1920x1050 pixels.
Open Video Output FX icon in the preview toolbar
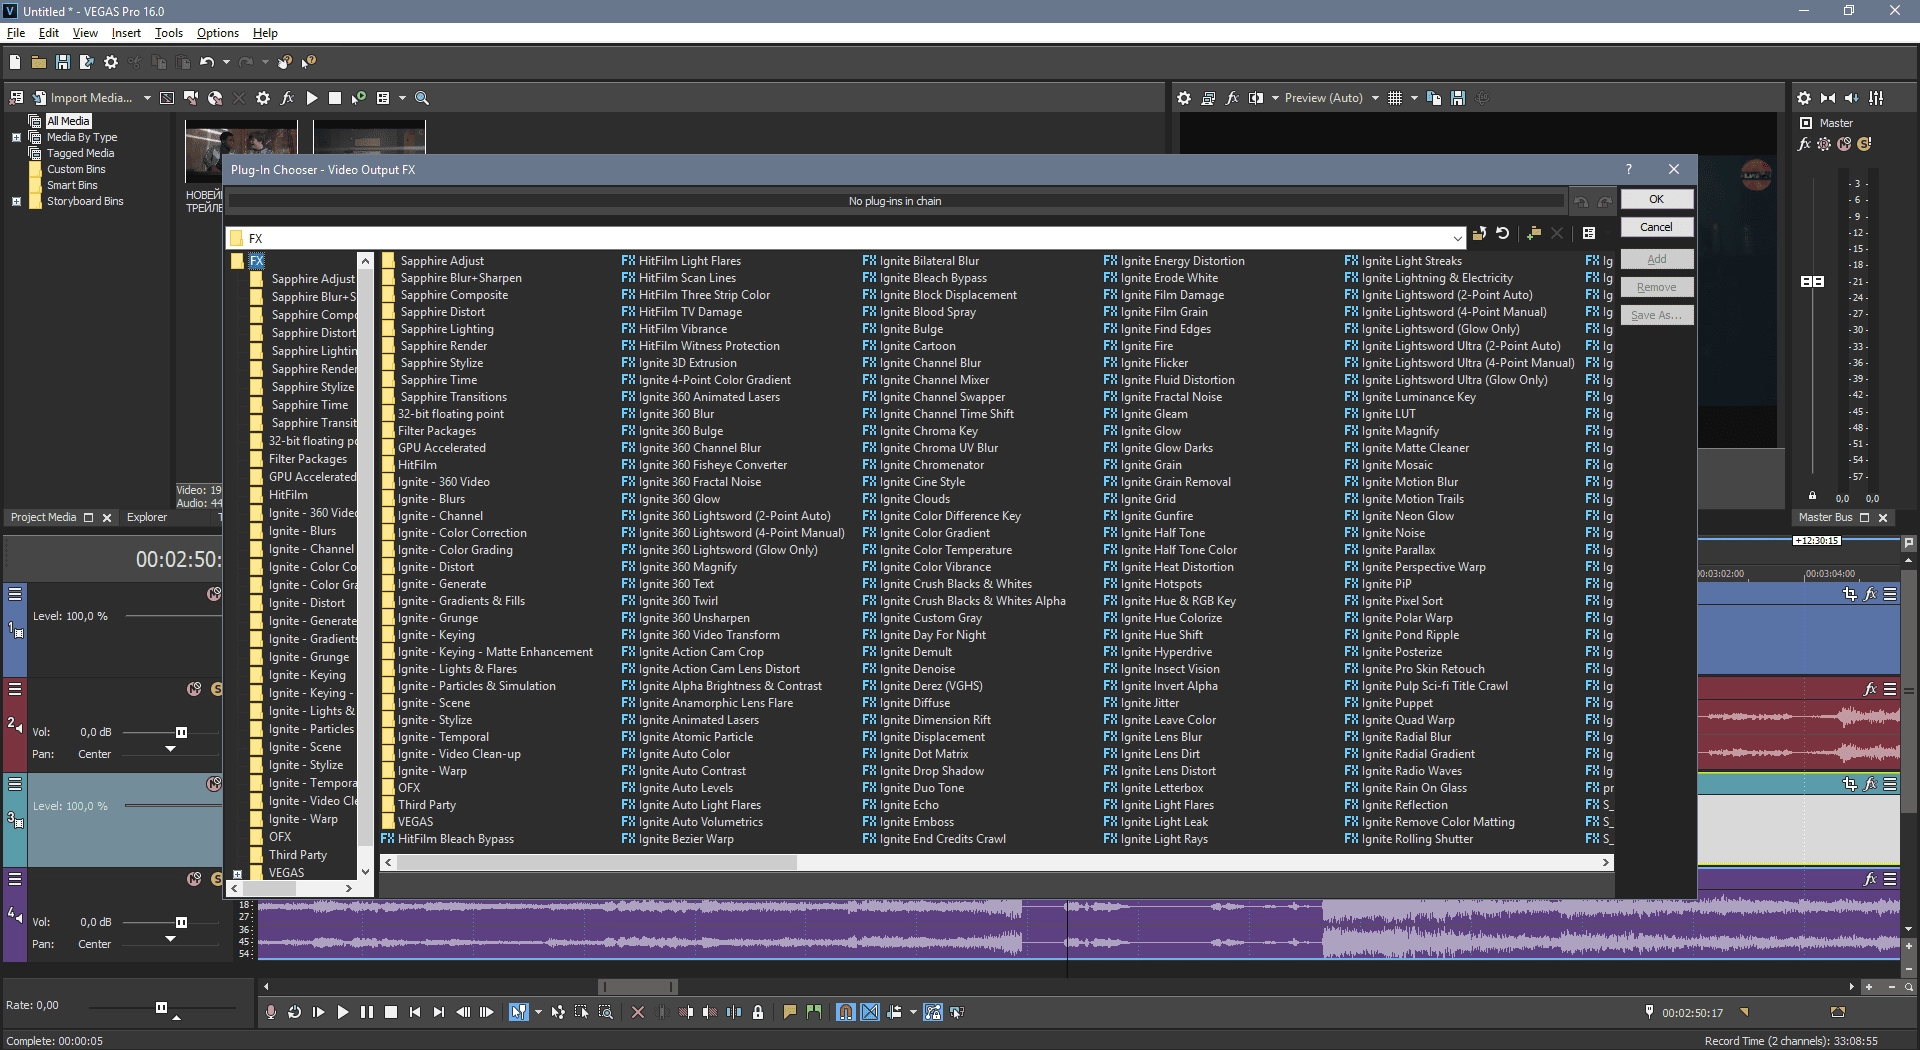1232,98
